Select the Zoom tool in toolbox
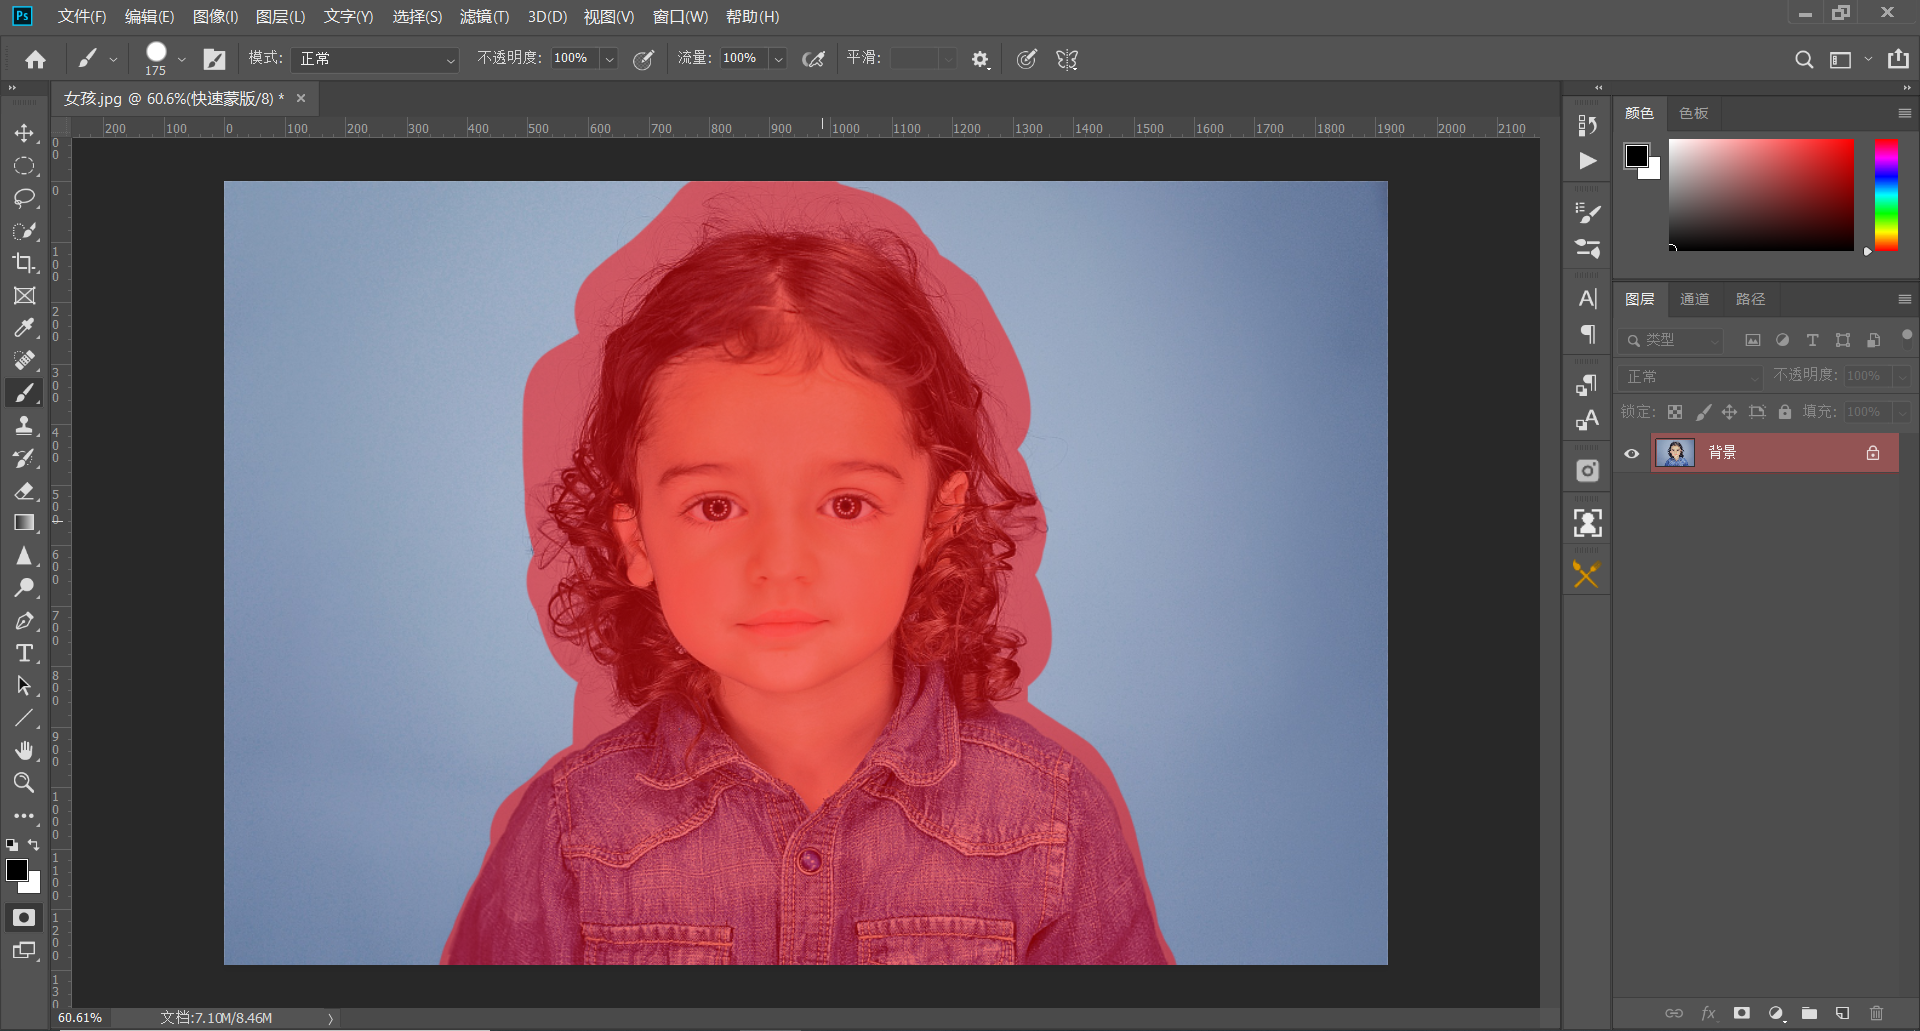The image size is (1920, 1031). pyautogui.click(x=24, y=782)
